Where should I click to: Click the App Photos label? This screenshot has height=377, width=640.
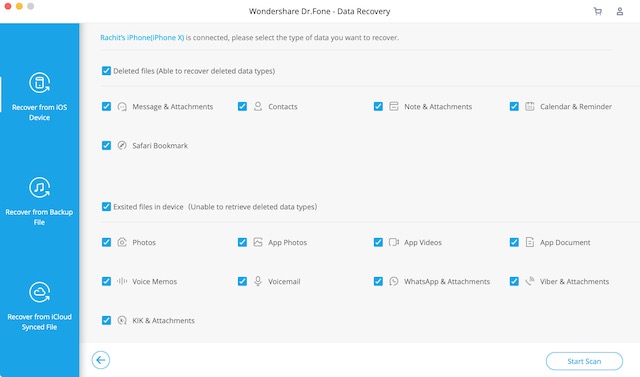(287, 242)
